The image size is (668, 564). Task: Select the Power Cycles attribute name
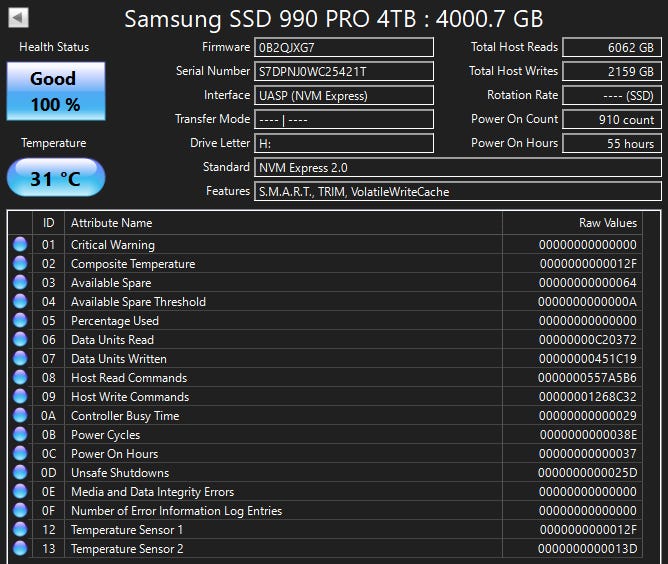click(x=106, y=435)
